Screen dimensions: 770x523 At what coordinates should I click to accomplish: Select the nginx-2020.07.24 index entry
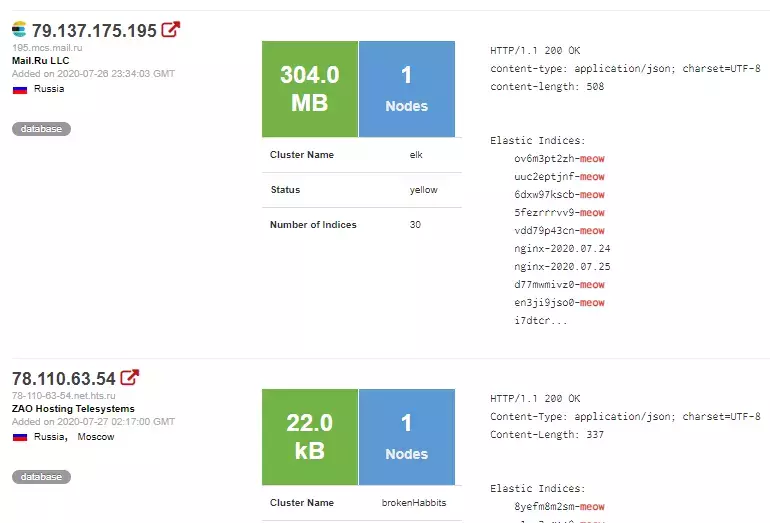point(562,248)
